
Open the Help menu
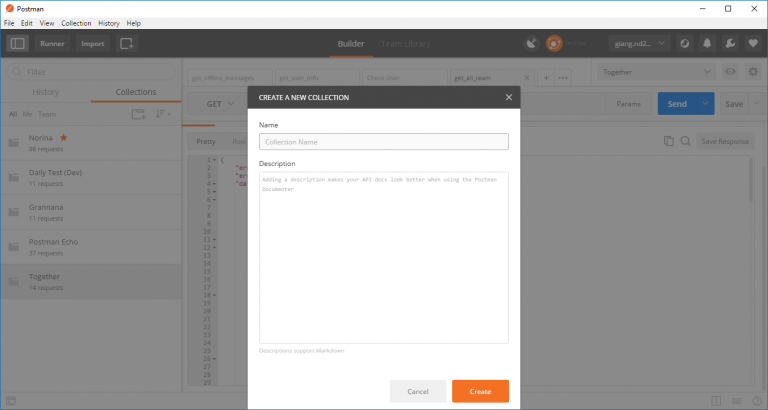(x=134, y=23)
